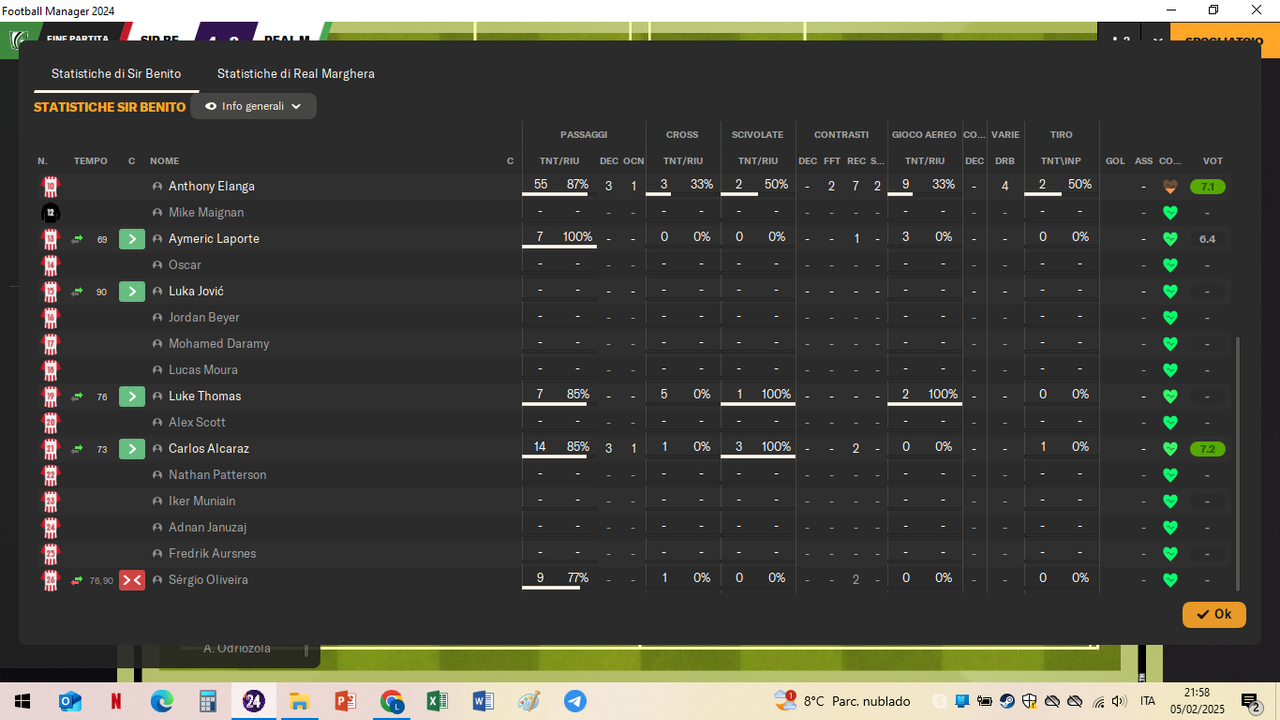Open Microsoft Edge from the taskbar
This screenshot has height=720, width=1280.
tap(162, 701)
